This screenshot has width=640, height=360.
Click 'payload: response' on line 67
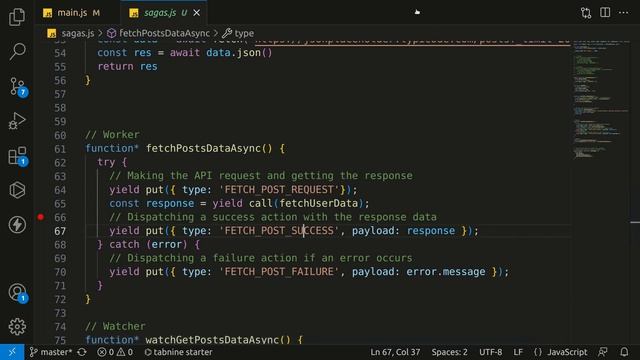[403, 231]
